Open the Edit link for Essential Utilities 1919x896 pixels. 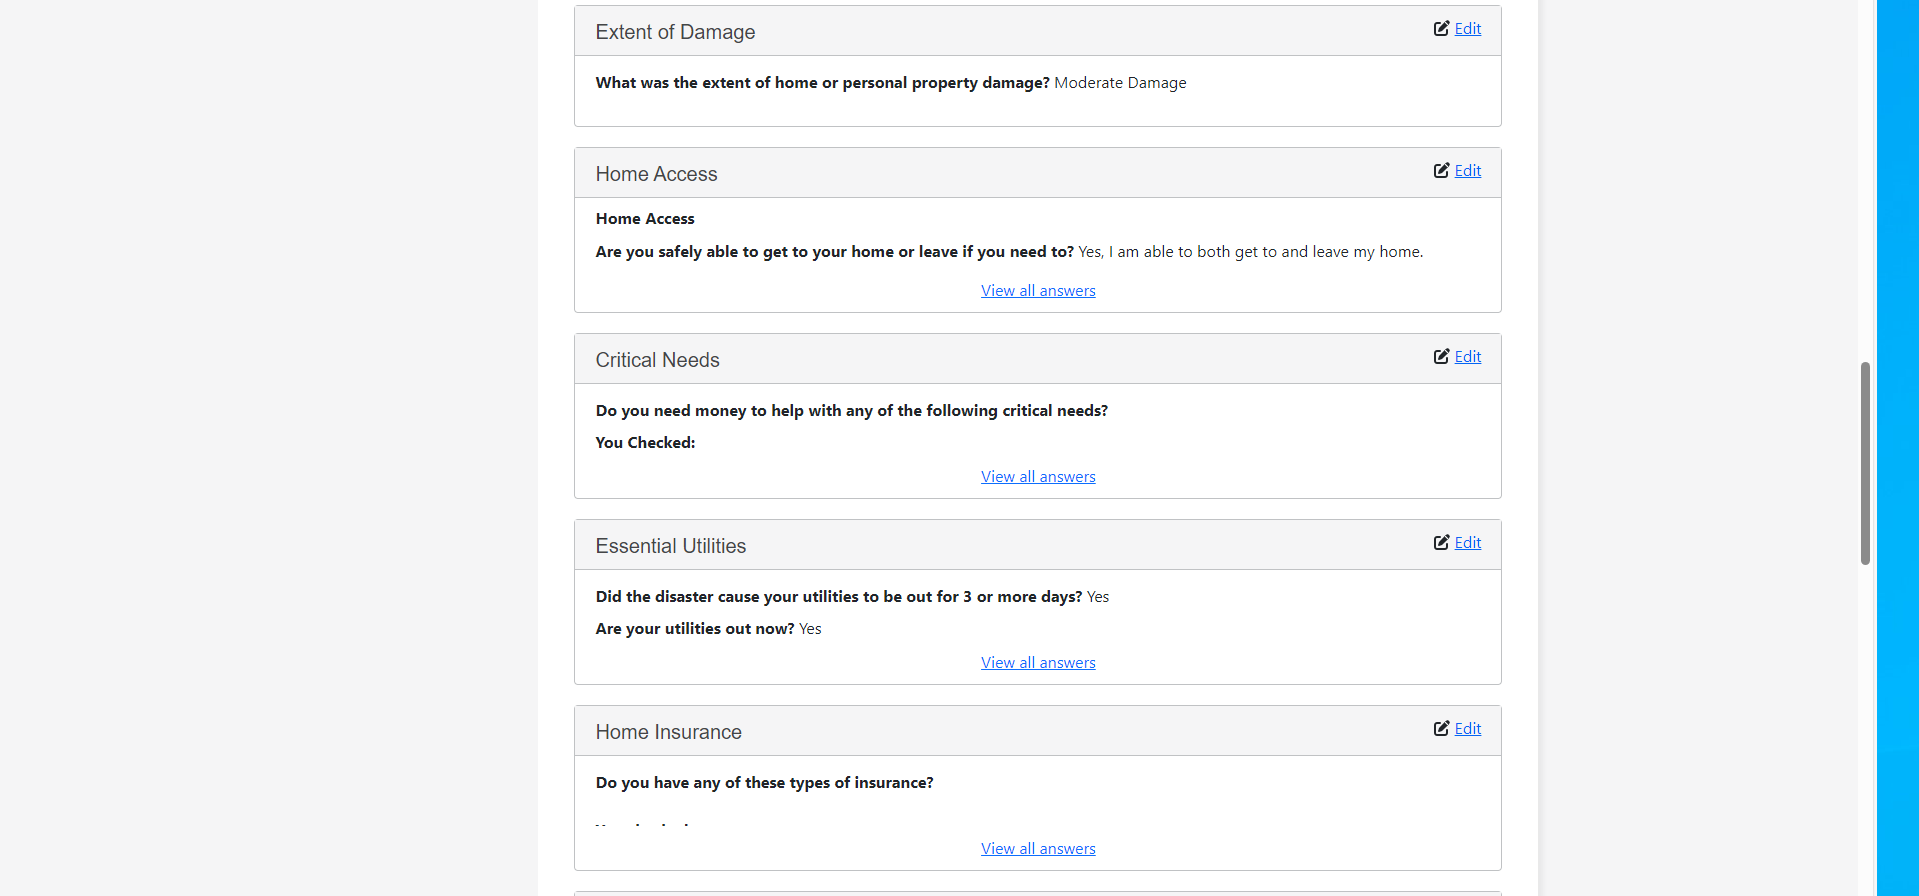[x=1468, y=543]
